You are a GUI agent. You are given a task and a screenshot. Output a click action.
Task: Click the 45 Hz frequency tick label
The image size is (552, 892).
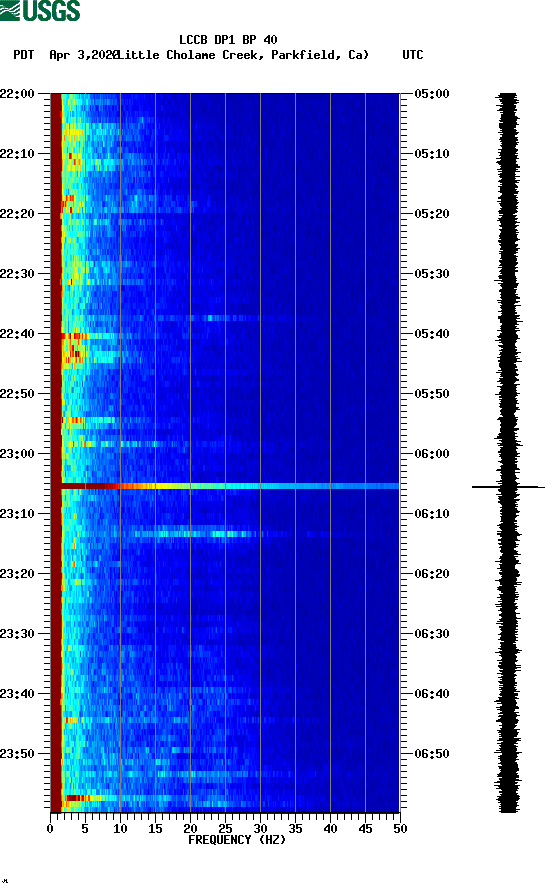tap(365, 829)
